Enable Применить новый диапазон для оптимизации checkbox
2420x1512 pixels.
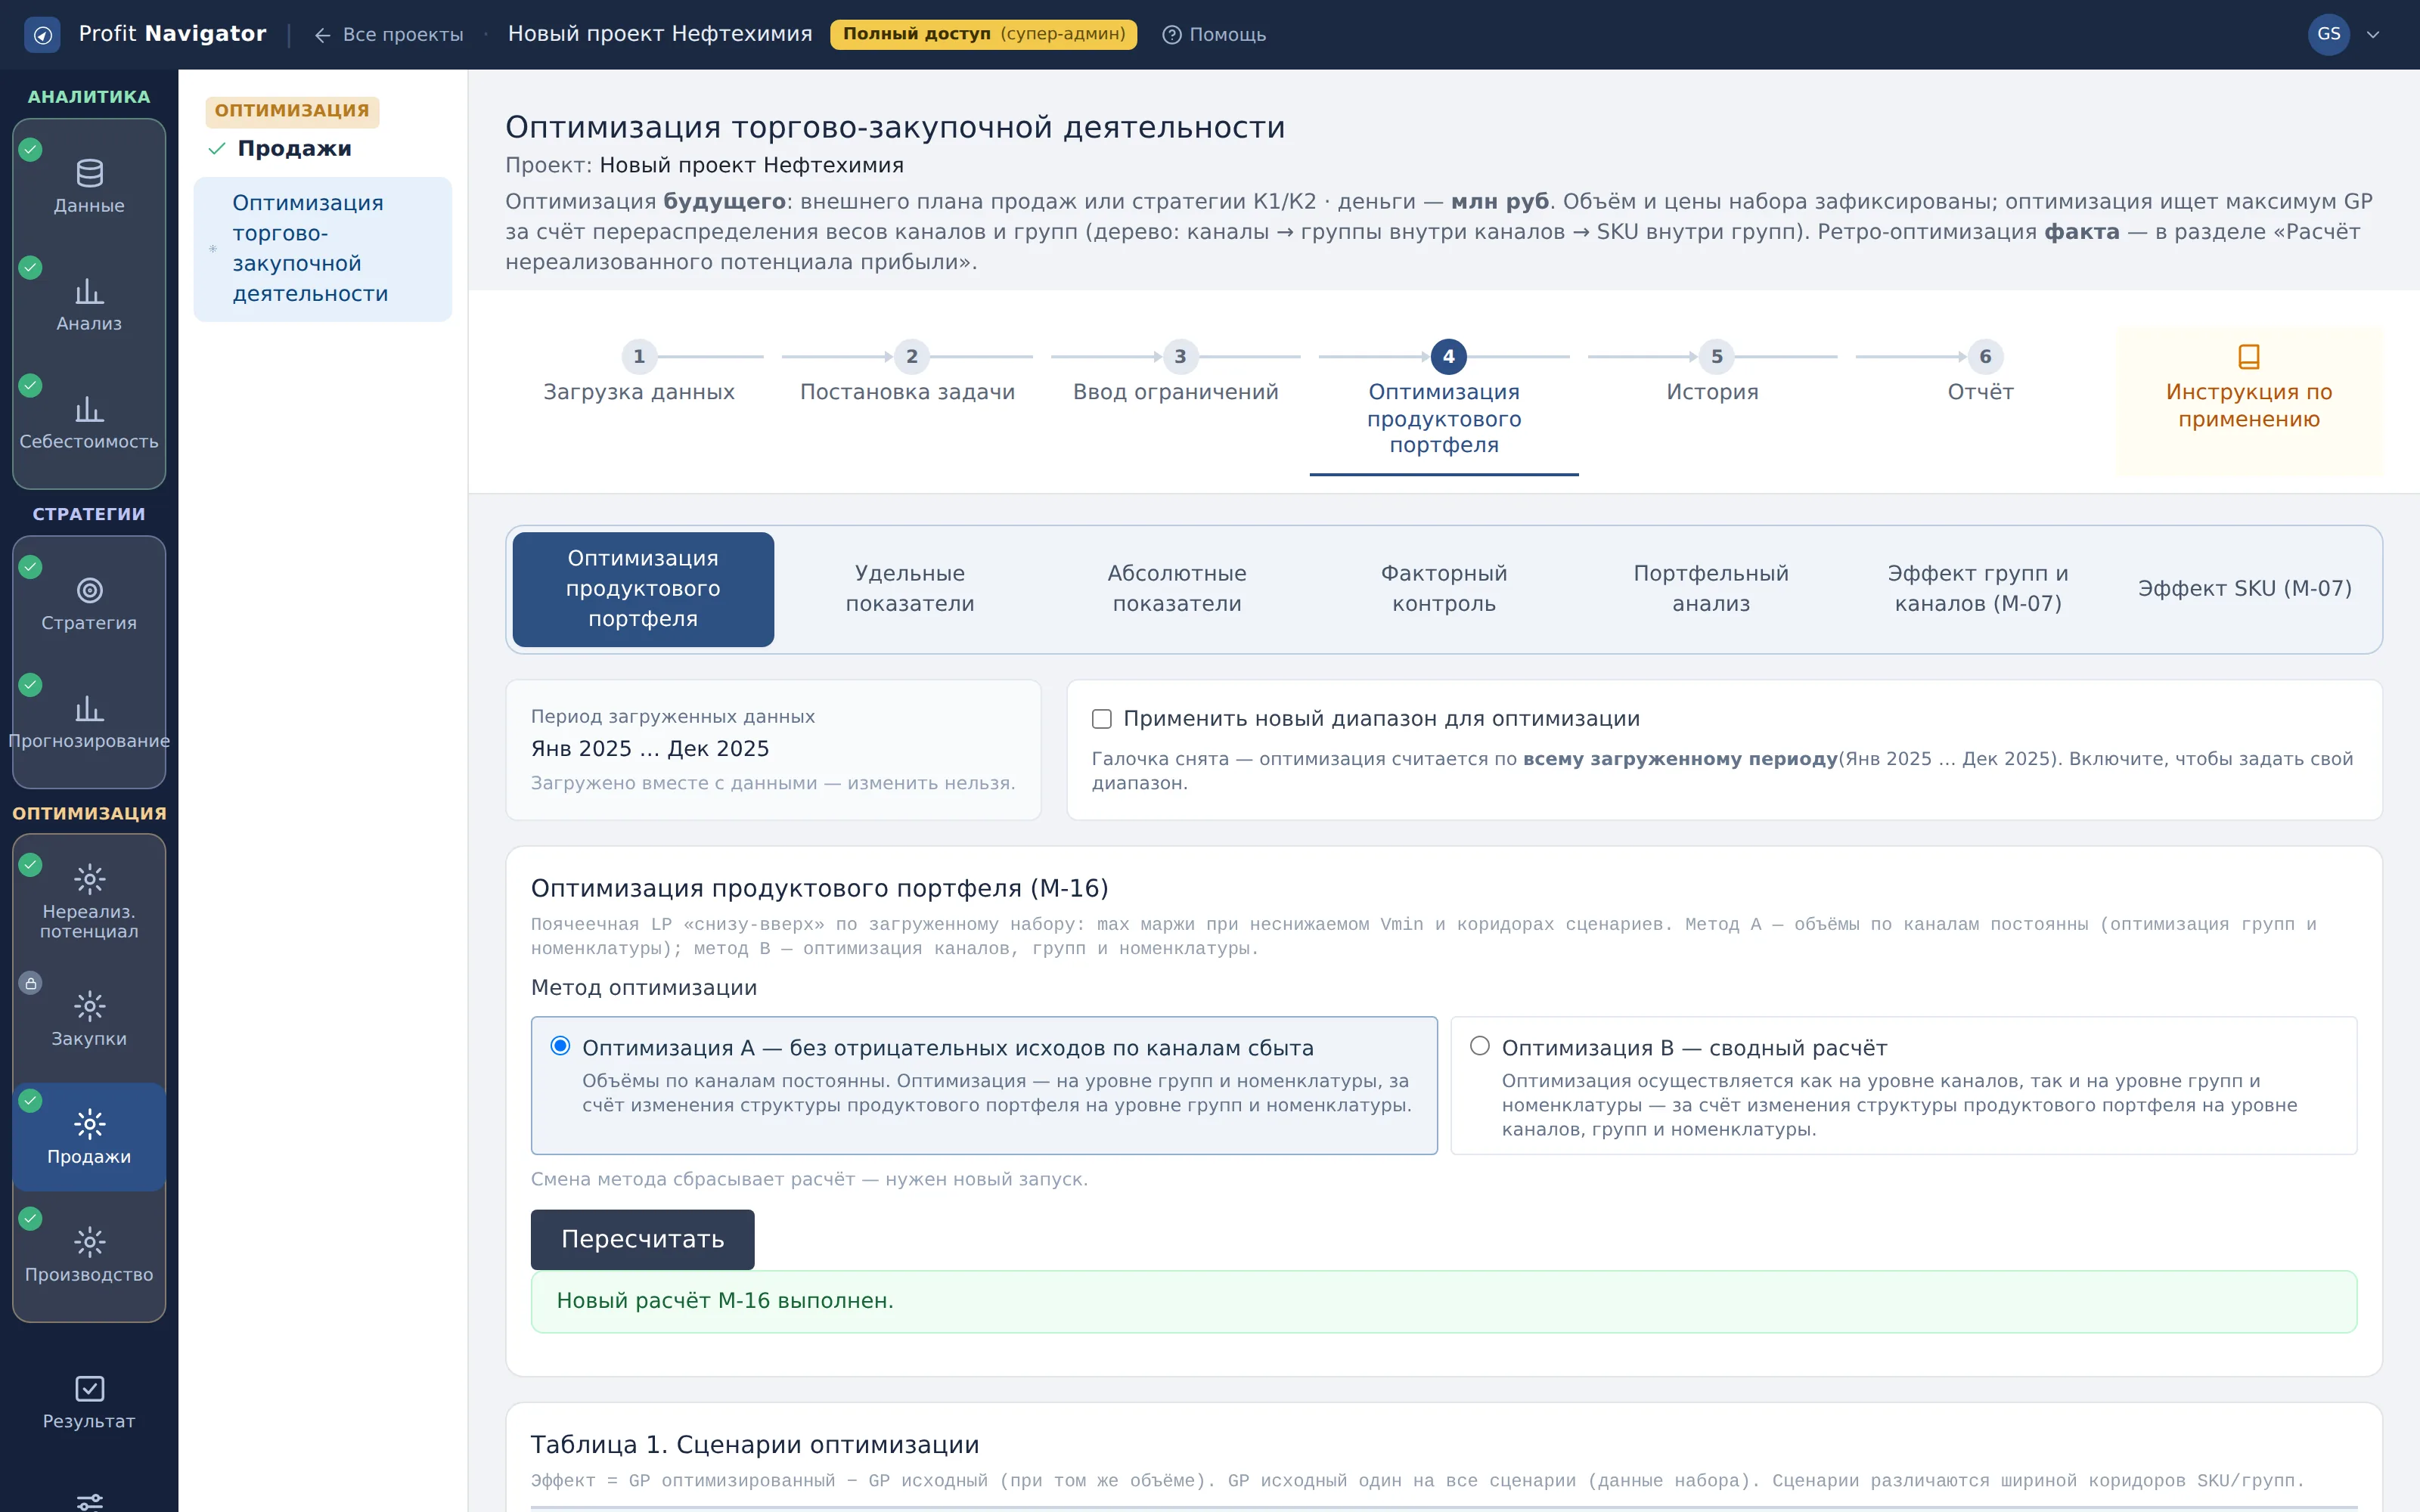(1102, 719)
